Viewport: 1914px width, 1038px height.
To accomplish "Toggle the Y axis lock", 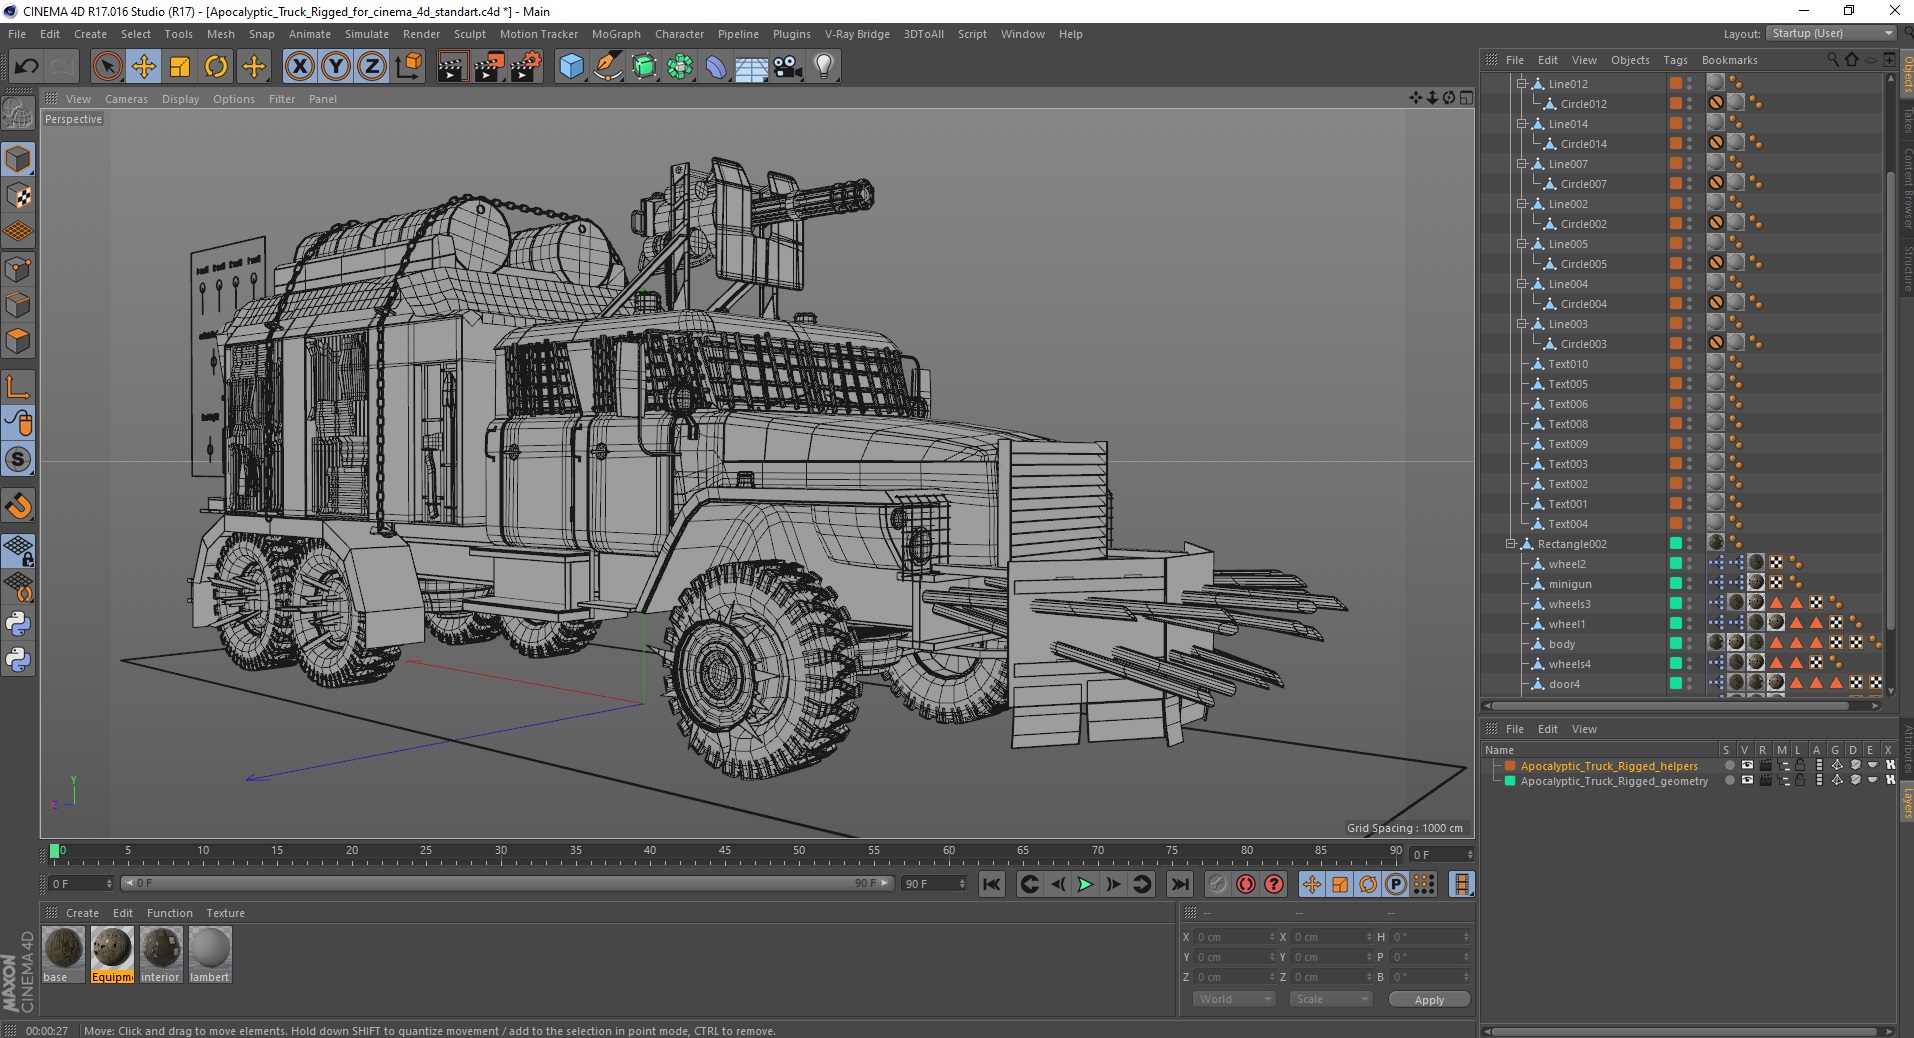I will (336, 67).
